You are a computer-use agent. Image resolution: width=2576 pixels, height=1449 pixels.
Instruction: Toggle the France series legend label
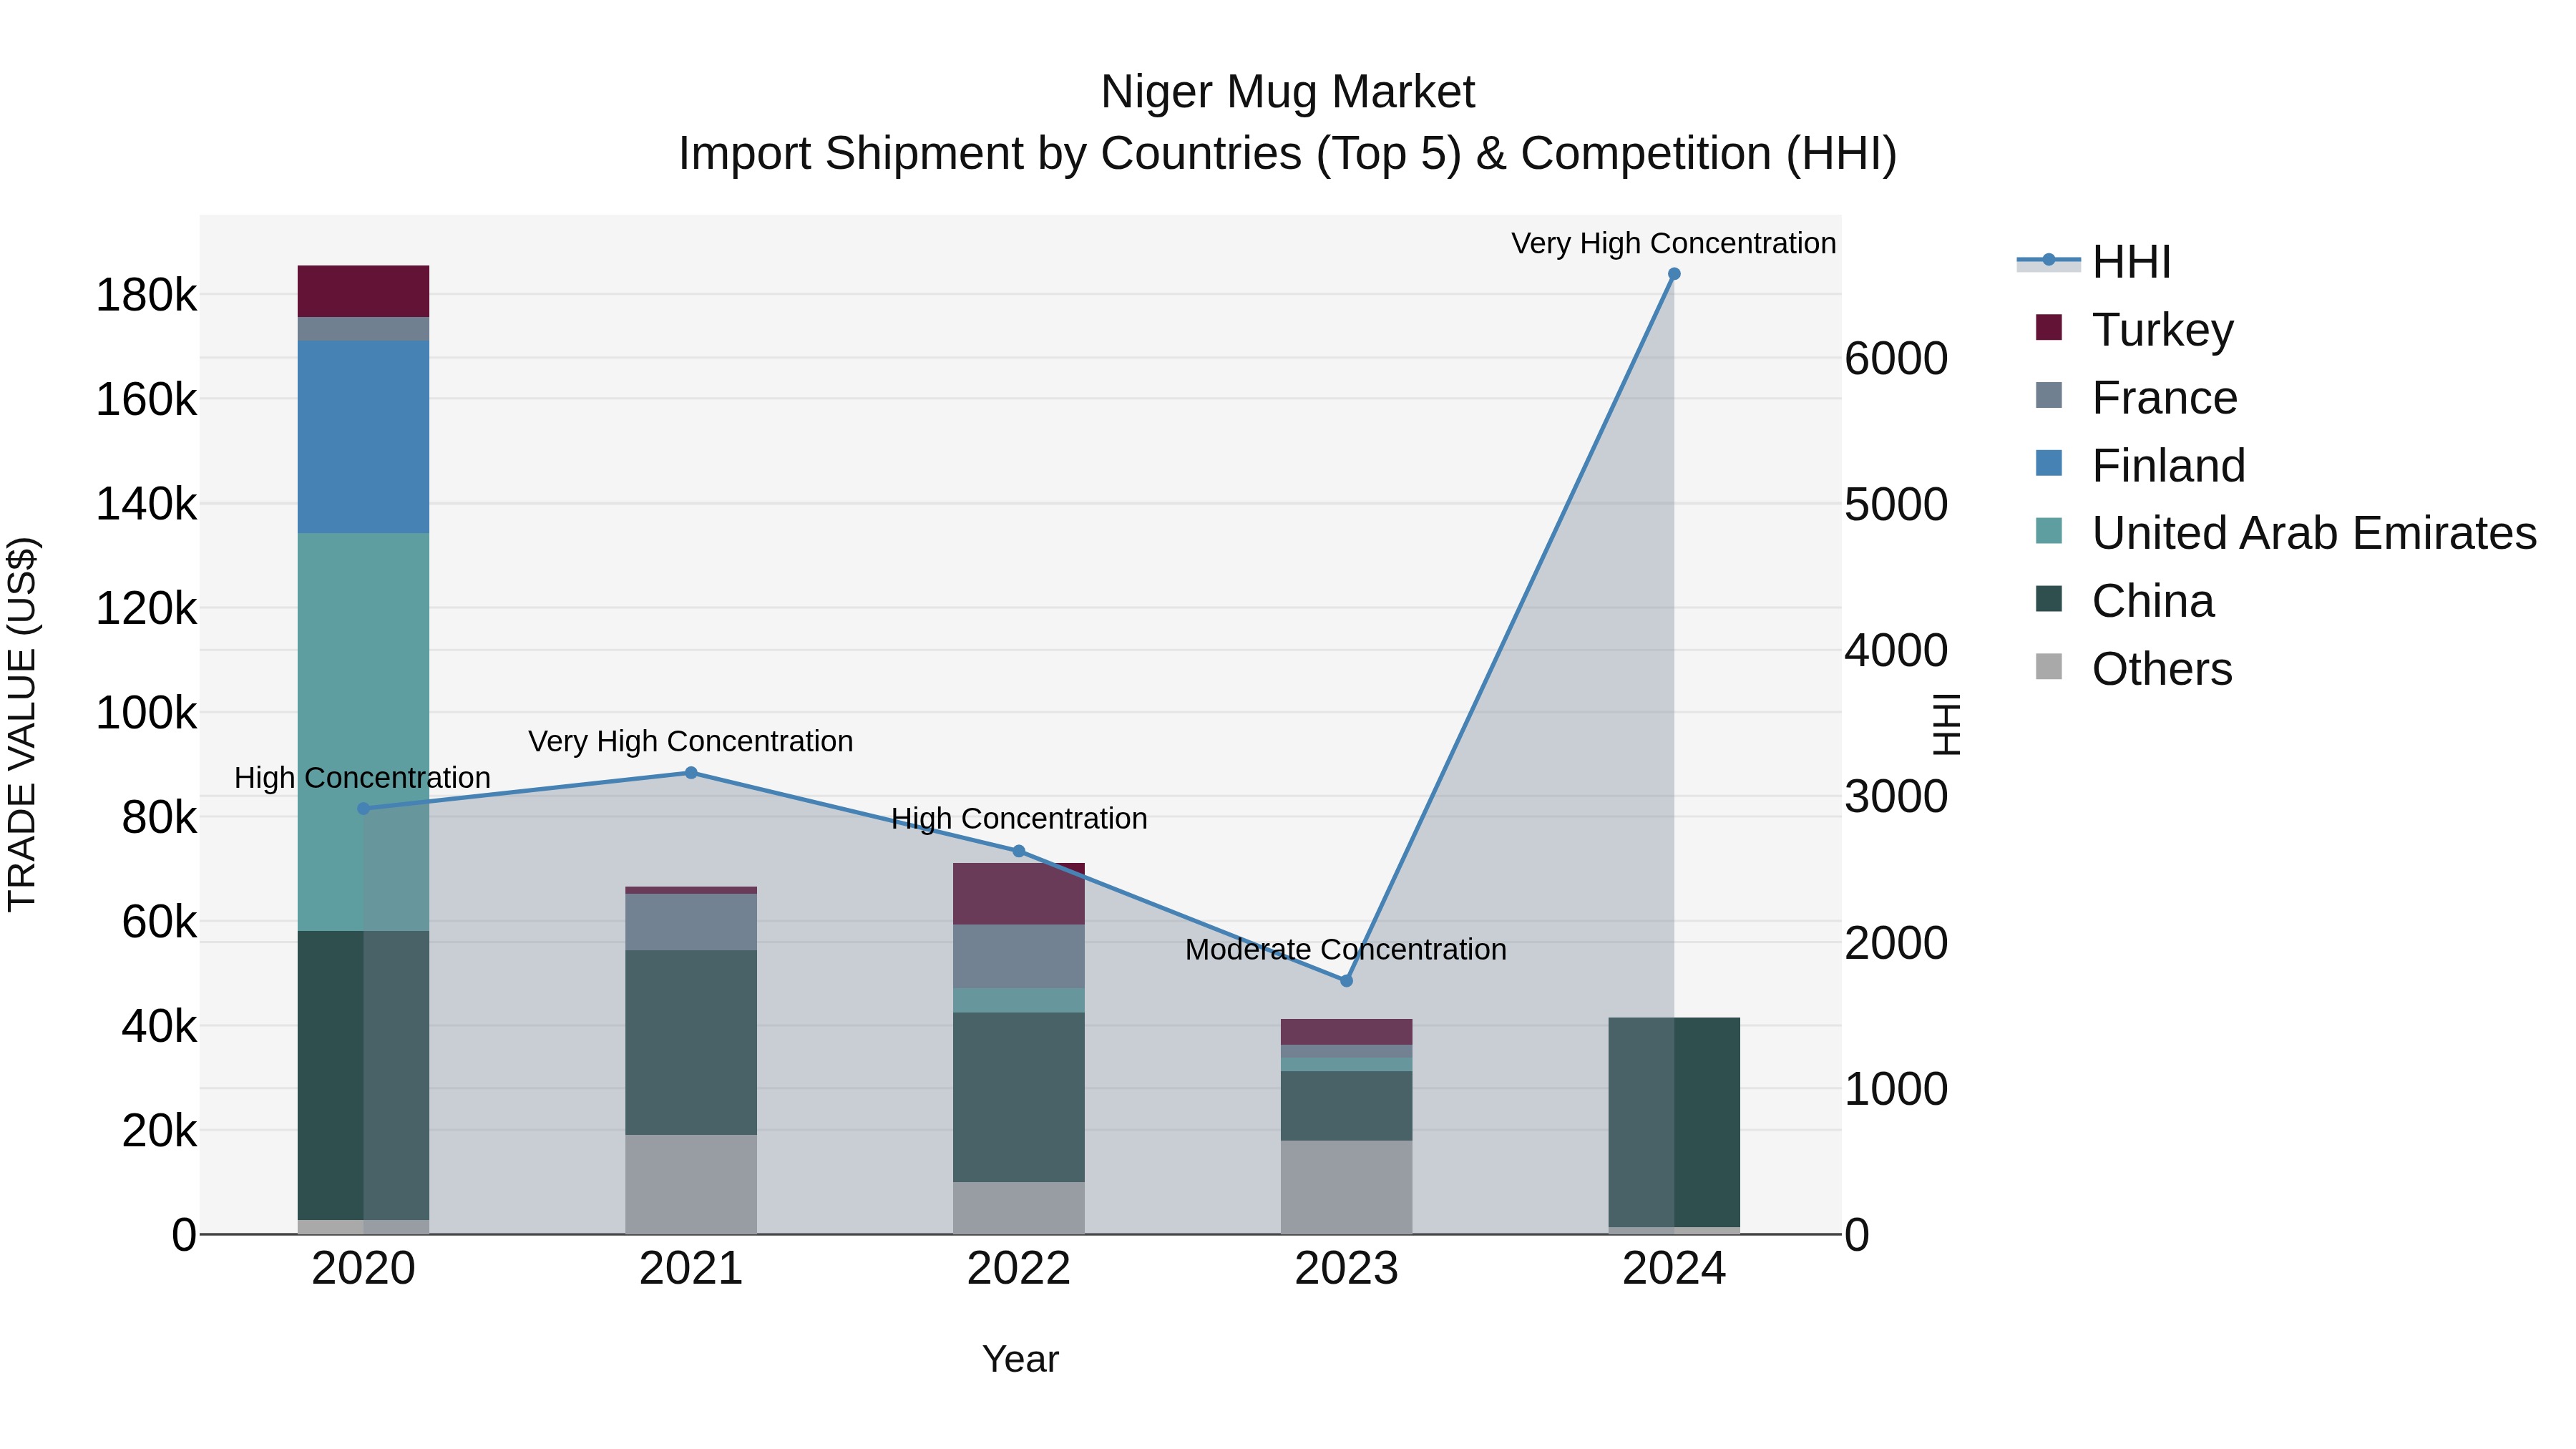(2164, 397)
